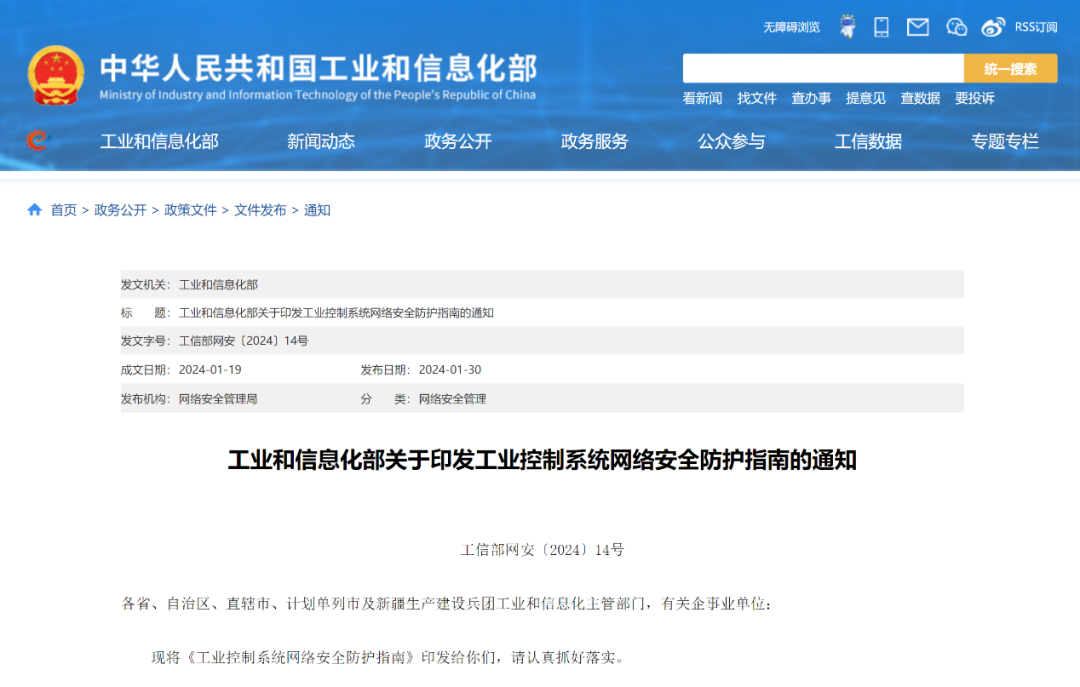Click category value 网络安全管理
The height and width of the screenshot is (687, 1080).
452,398
